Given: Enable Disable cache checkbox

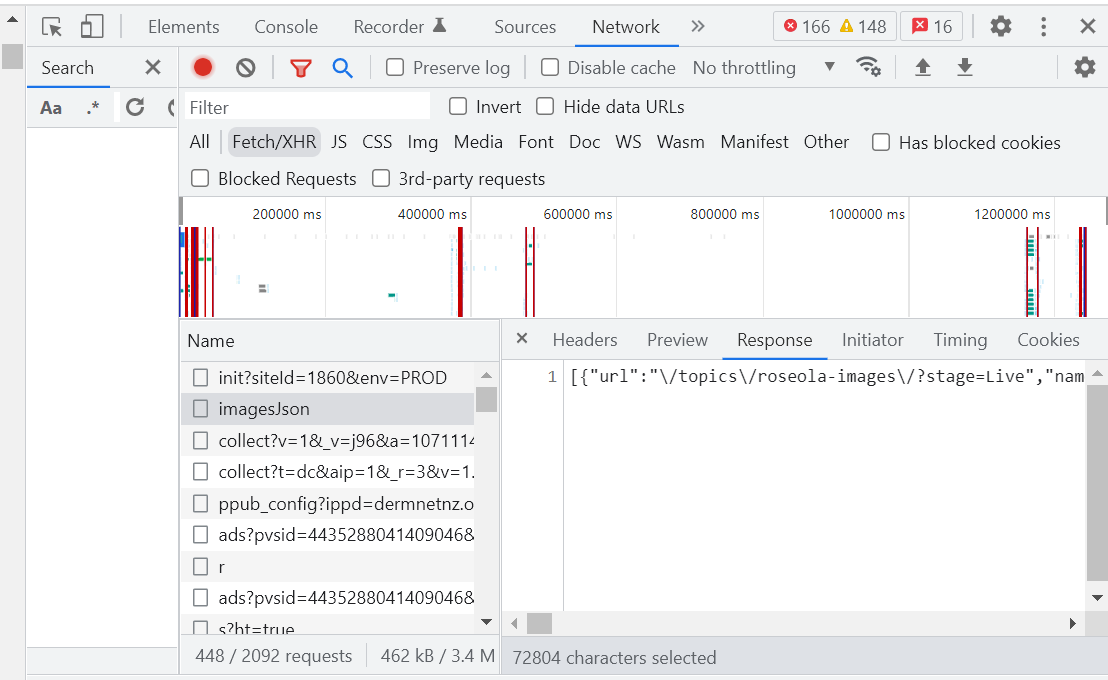Looking at the screenshot, I should 550,67.
